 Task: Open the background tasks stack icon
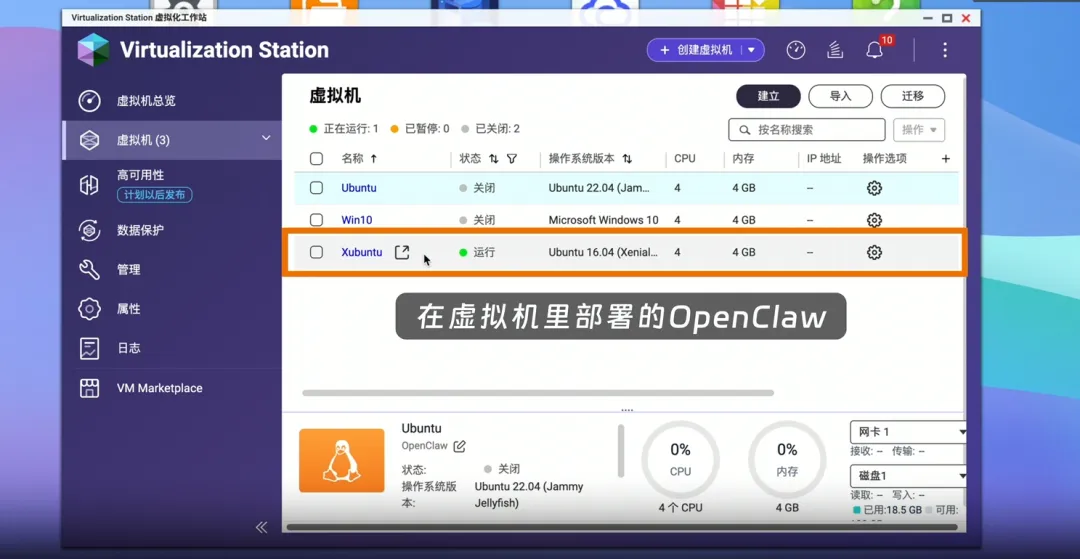point(835,50)
